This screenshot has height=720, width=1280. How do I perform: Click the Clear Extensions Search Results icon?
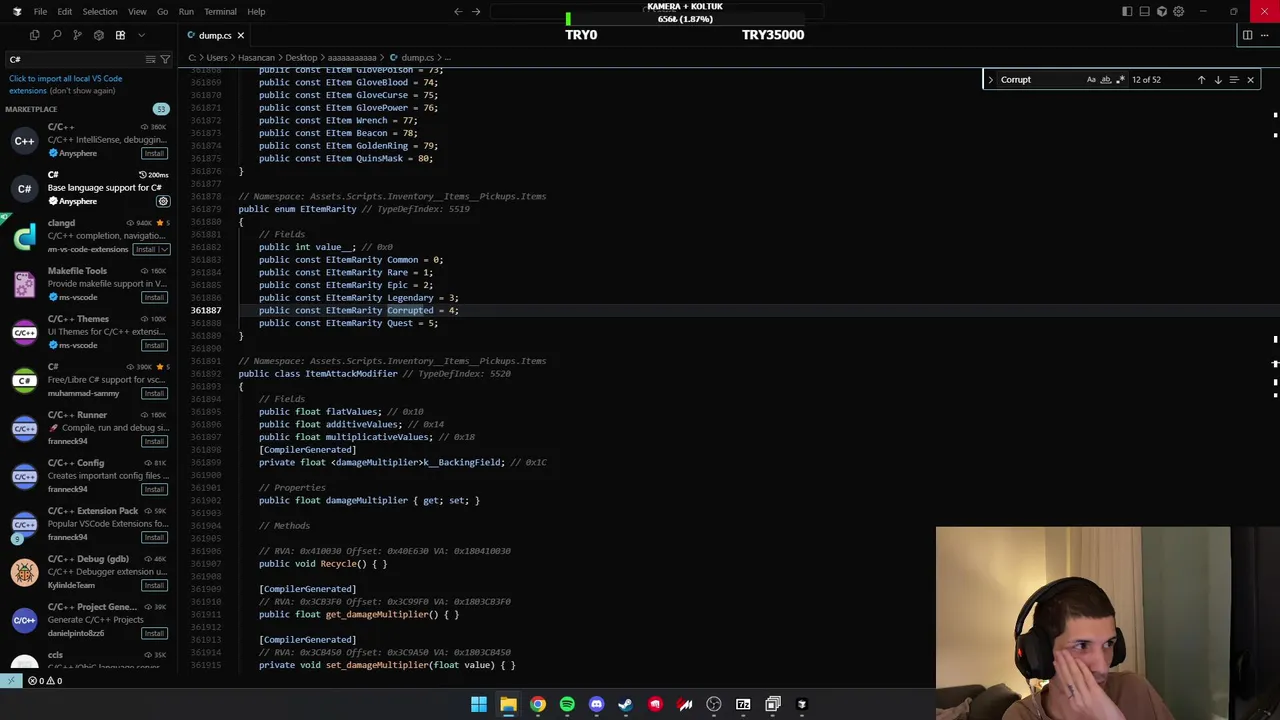click(x=150, y=59)
